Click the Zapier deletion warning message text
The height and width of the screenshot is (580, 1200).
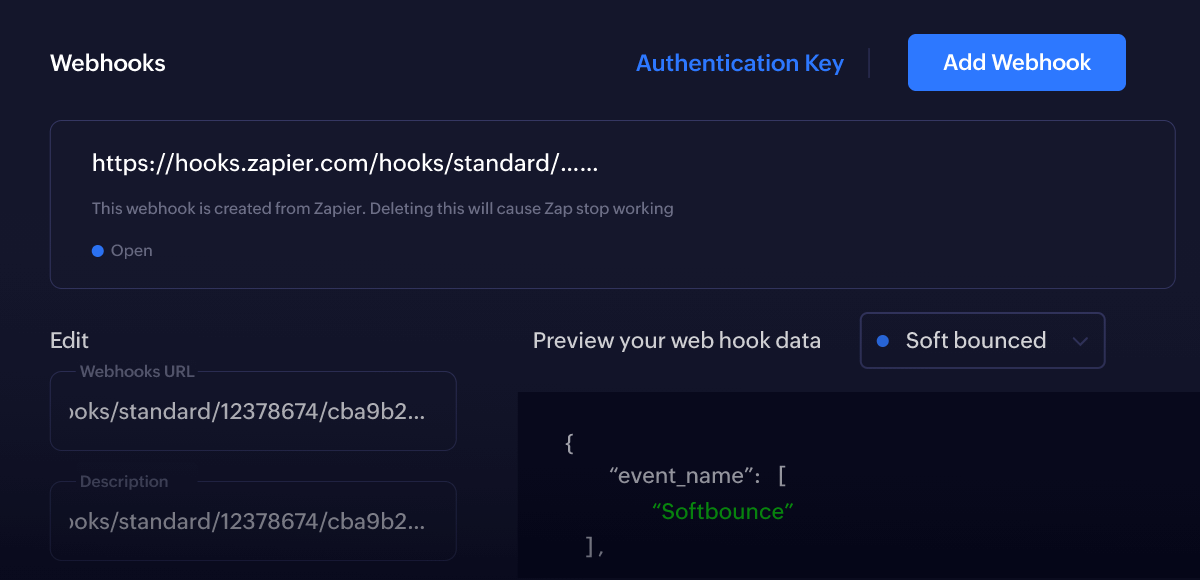[383, 208]
